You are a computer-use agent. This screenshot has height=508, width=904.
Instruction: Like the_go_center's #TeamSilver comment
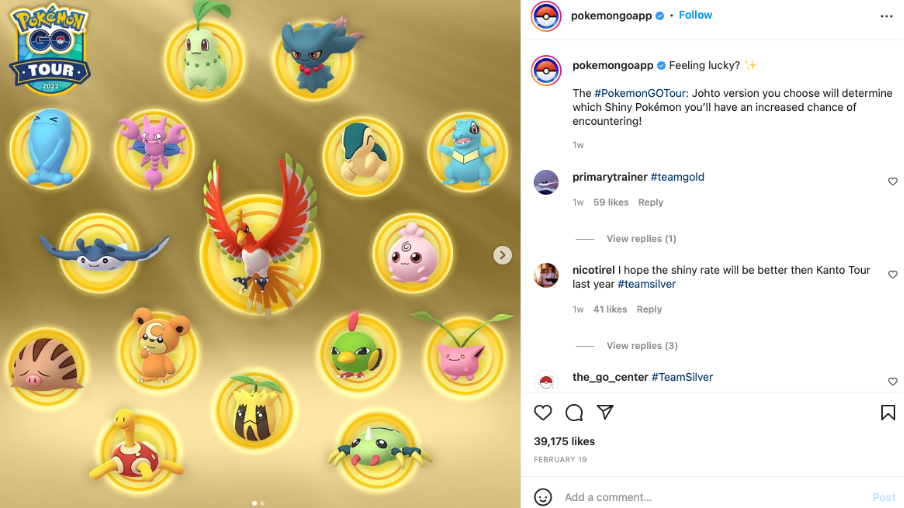click(x=892, y=382)
